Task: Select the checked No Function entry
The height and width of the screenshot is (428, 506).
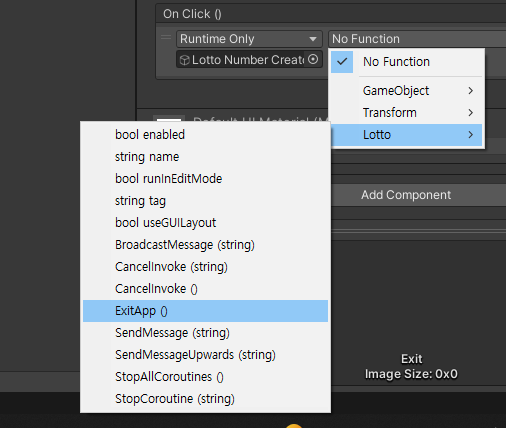Action: 407,62
